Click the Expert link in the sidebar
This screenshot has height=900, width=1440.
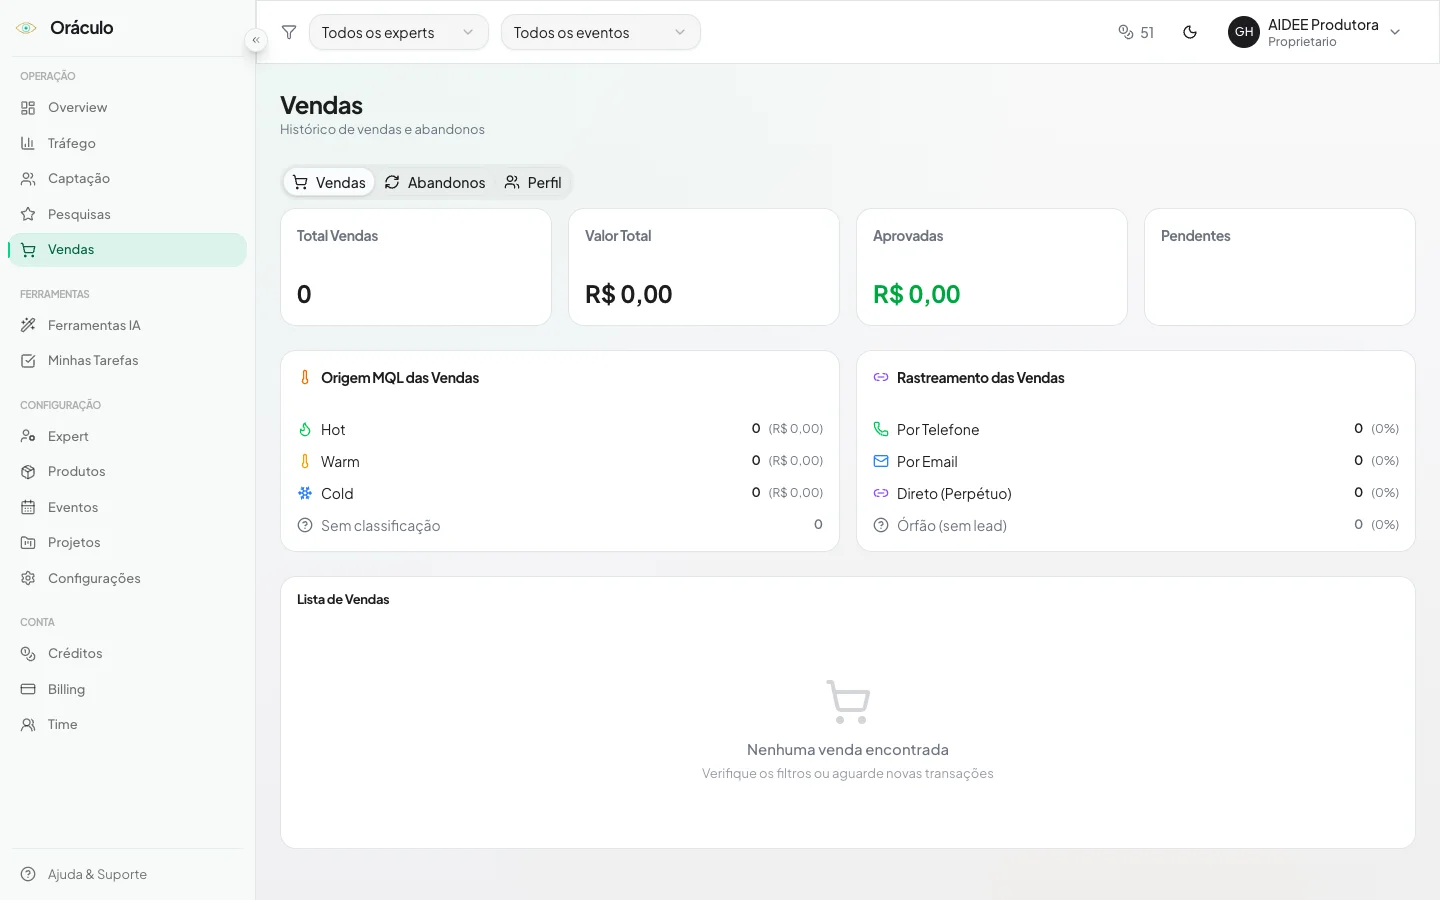tap(127, 436)
